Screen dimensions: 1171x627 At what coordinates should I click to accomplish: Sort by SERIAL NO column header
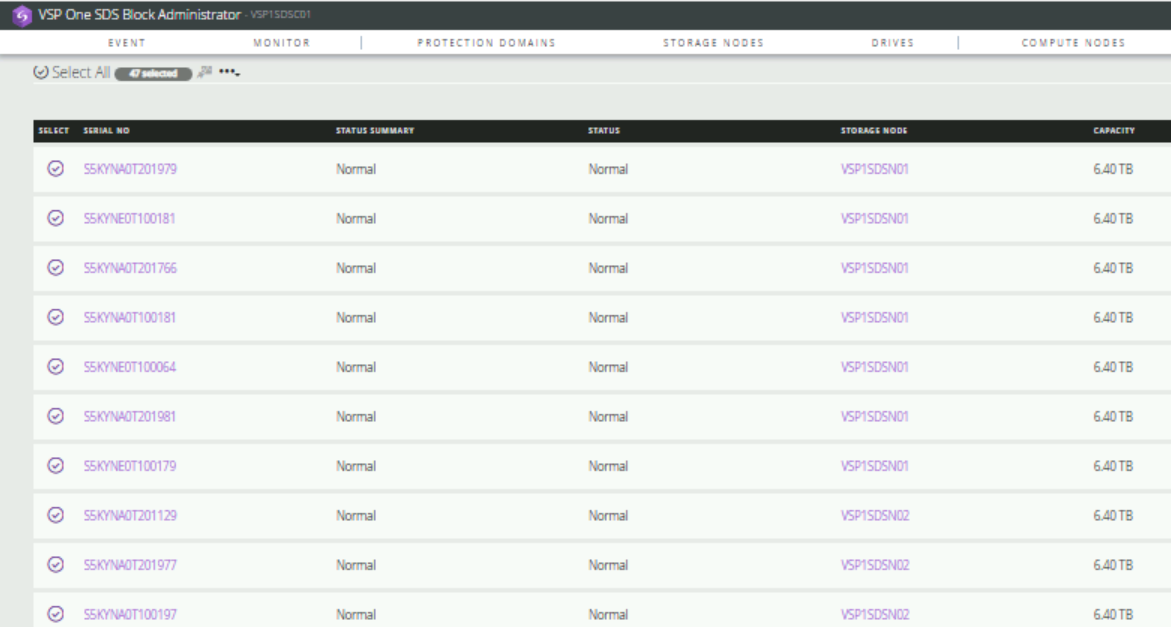point(106,131)
